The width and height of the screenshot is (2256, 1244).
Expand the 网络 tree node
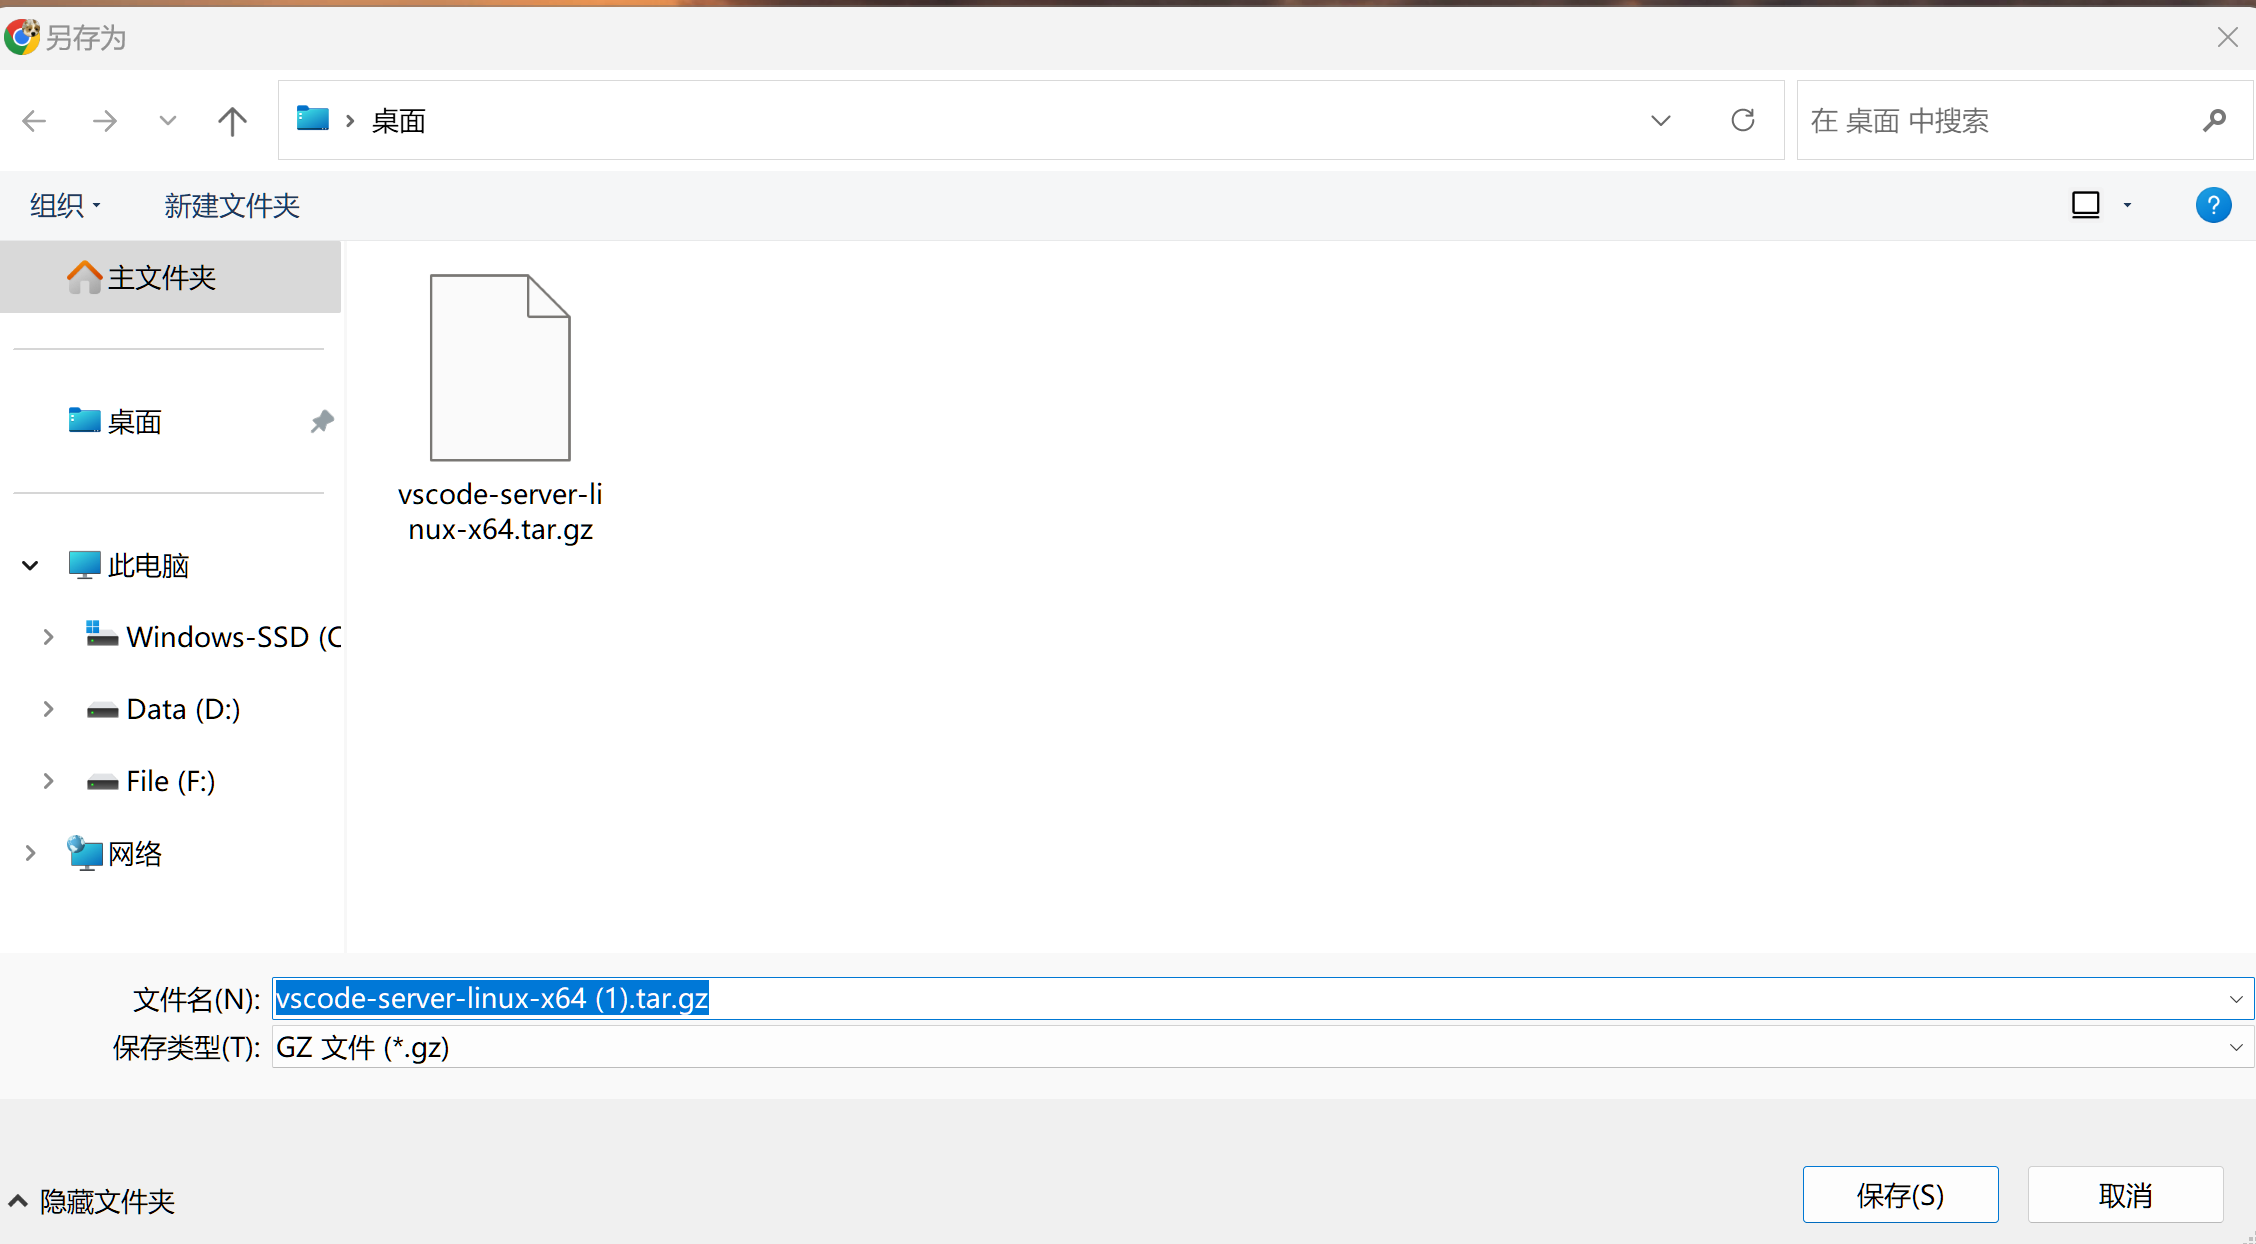coord(30,853)
